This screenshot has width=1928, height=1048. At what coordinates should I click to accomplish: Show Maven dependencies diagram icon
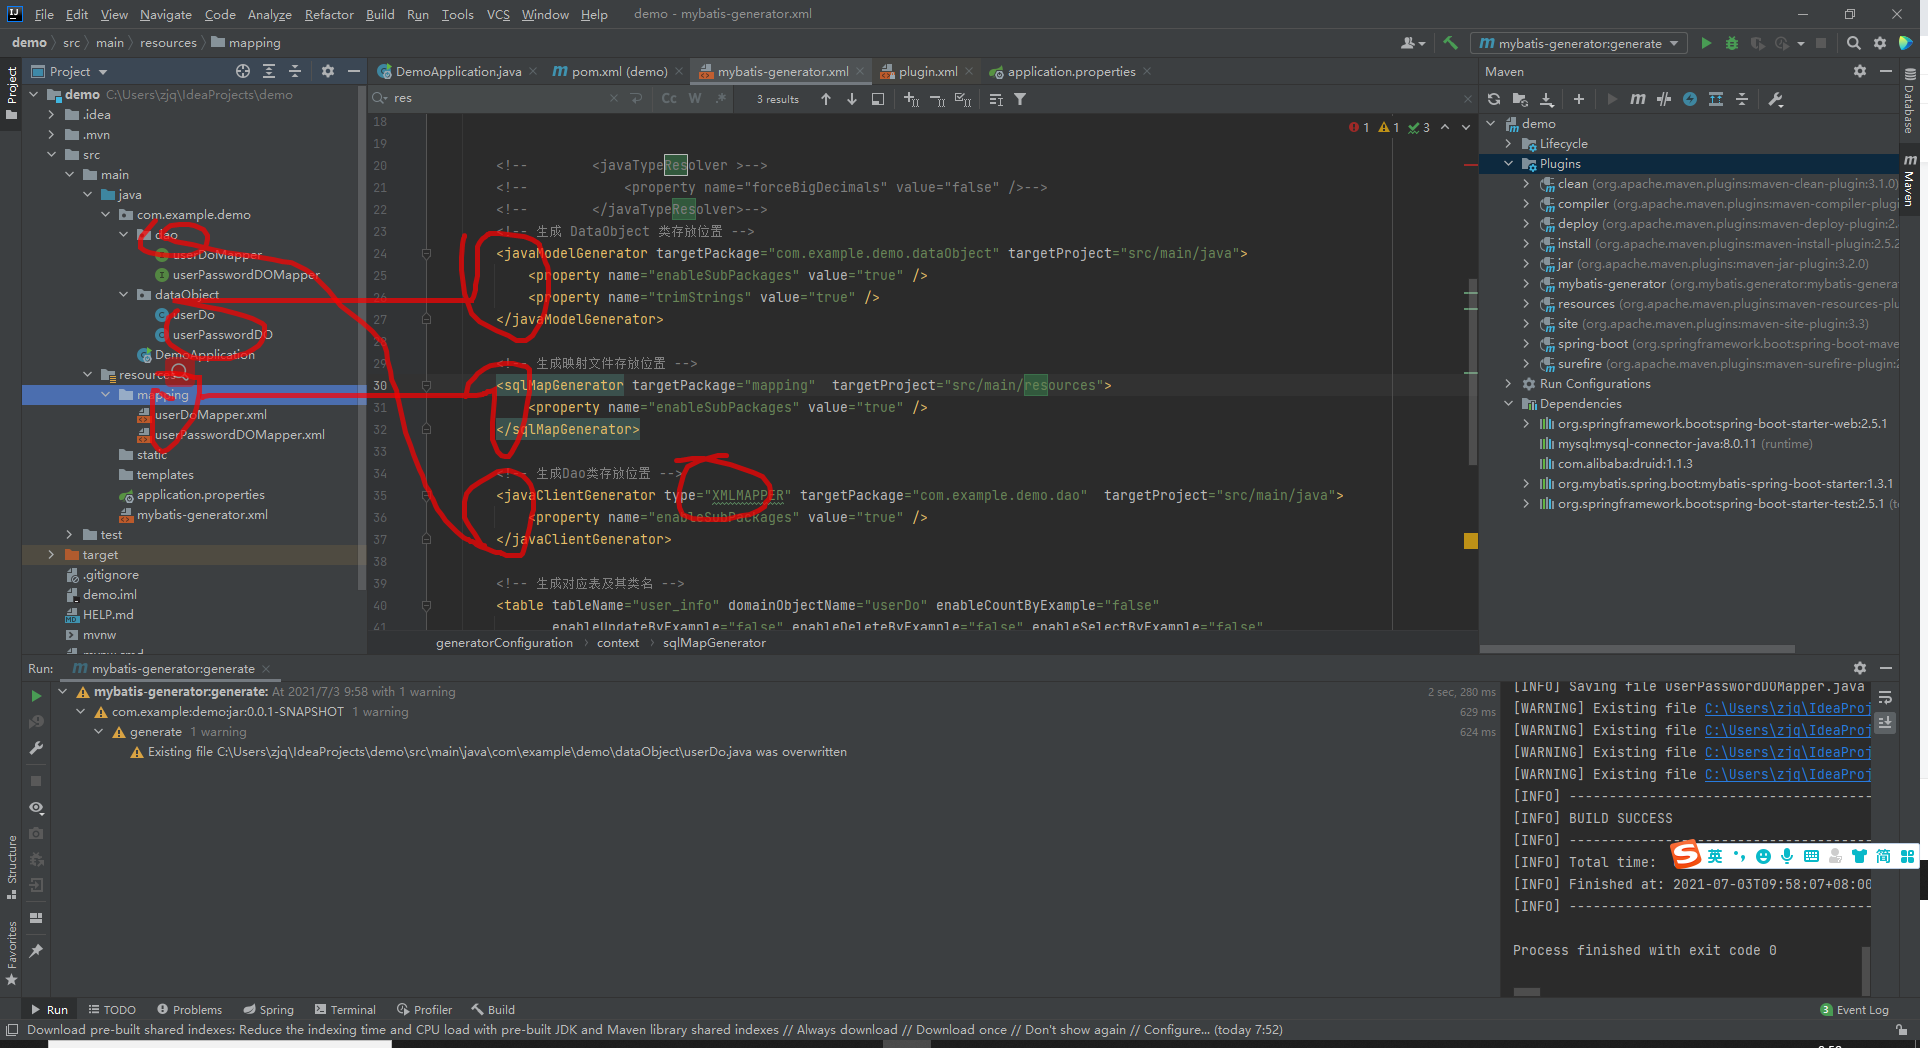(x=1716, y=99)
